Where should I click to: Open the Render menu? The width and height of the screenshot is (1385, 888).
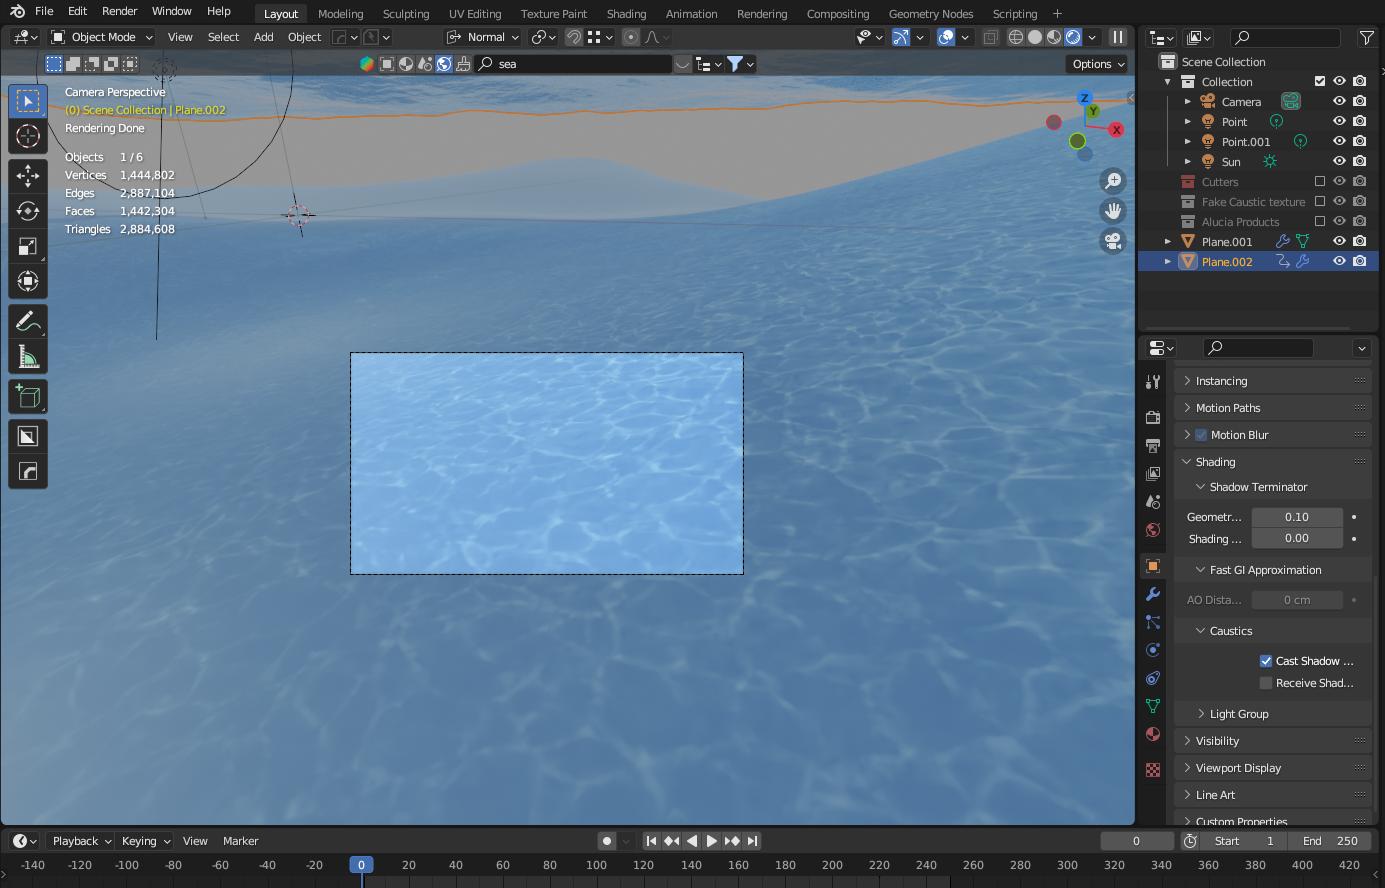coord(119,11)
